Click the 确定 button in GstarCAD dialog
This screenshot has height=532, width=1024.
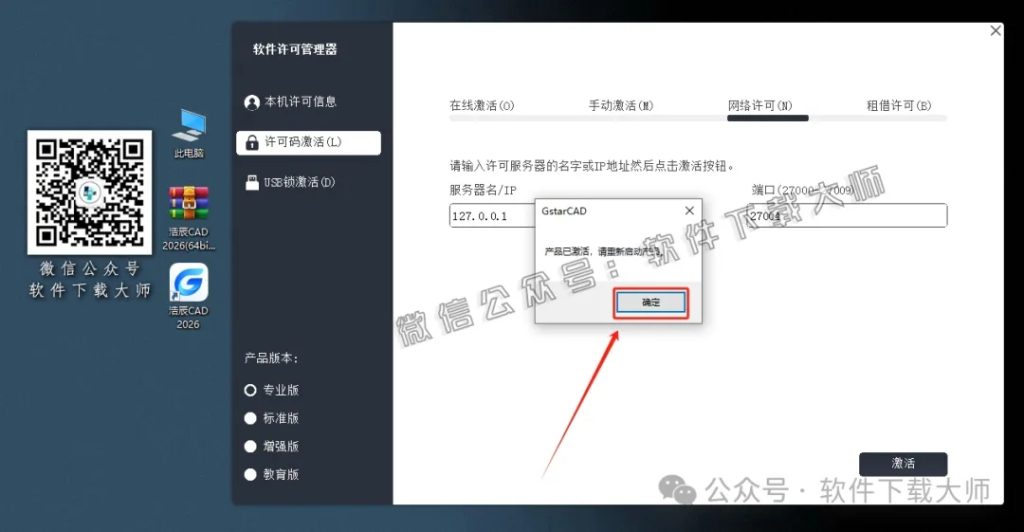[x=650, y=302]
